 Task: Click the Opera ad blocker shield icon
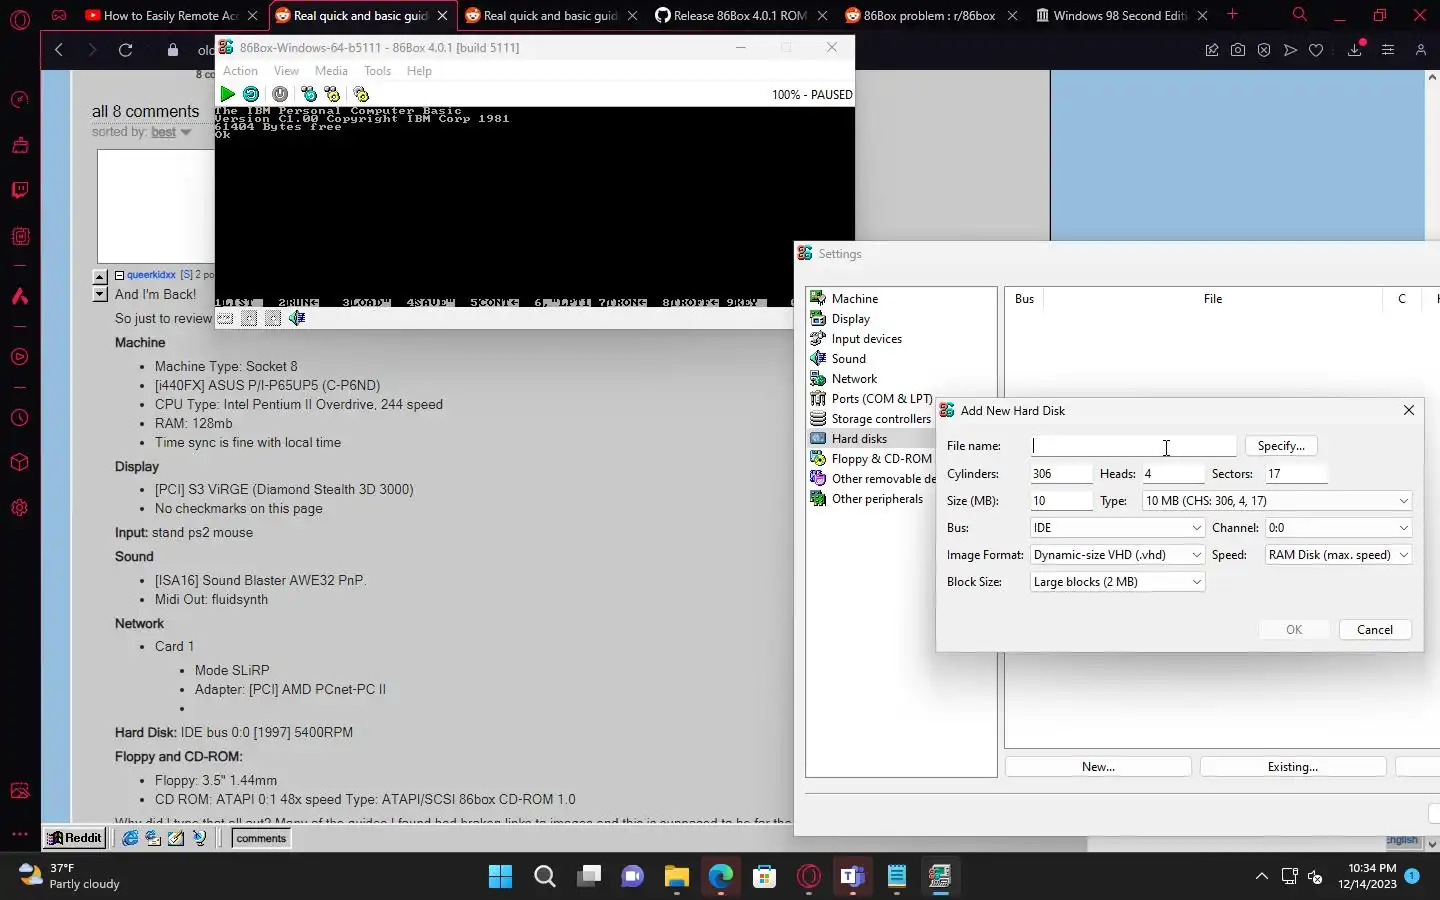point(1264,50)
